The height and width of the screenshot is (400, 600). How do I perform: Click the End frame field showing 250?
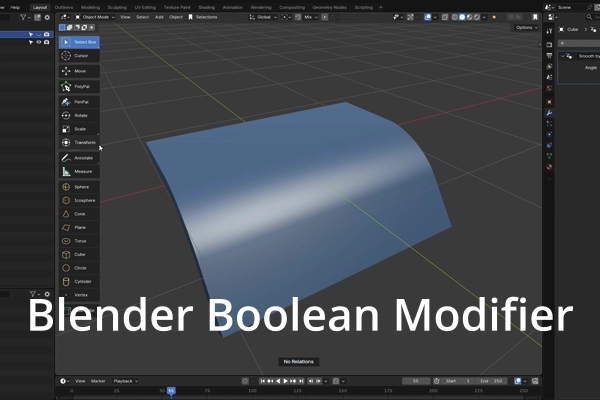click(x=492, y=381)
